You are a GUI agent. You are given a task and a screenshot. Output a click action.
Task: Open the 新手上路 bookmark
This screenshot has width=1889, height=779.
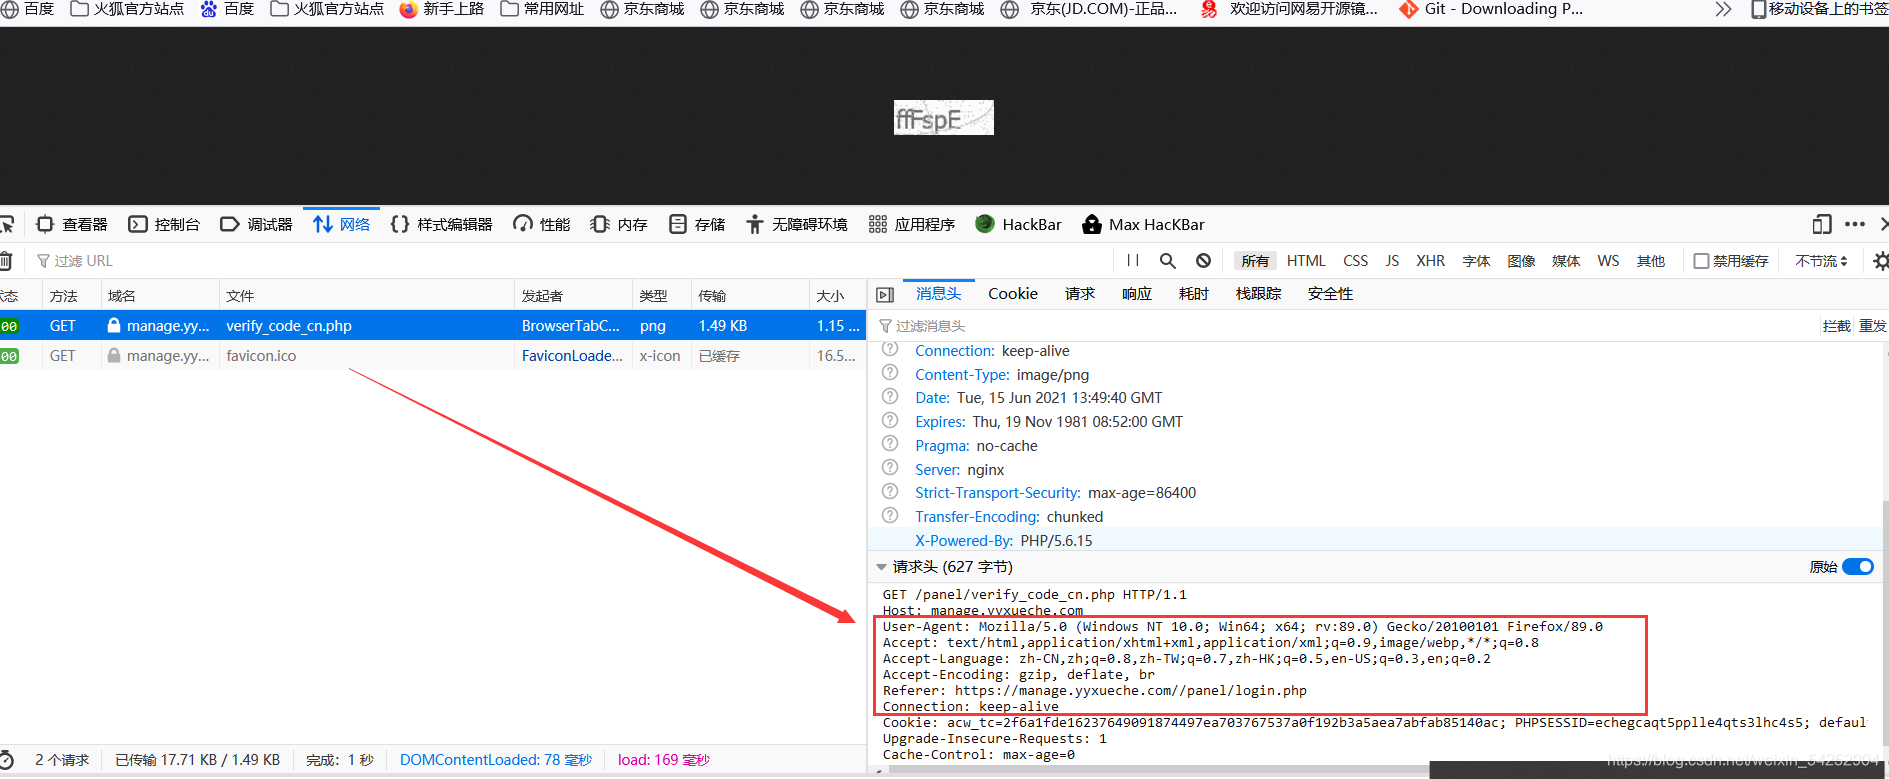click(x=441, y=9)
